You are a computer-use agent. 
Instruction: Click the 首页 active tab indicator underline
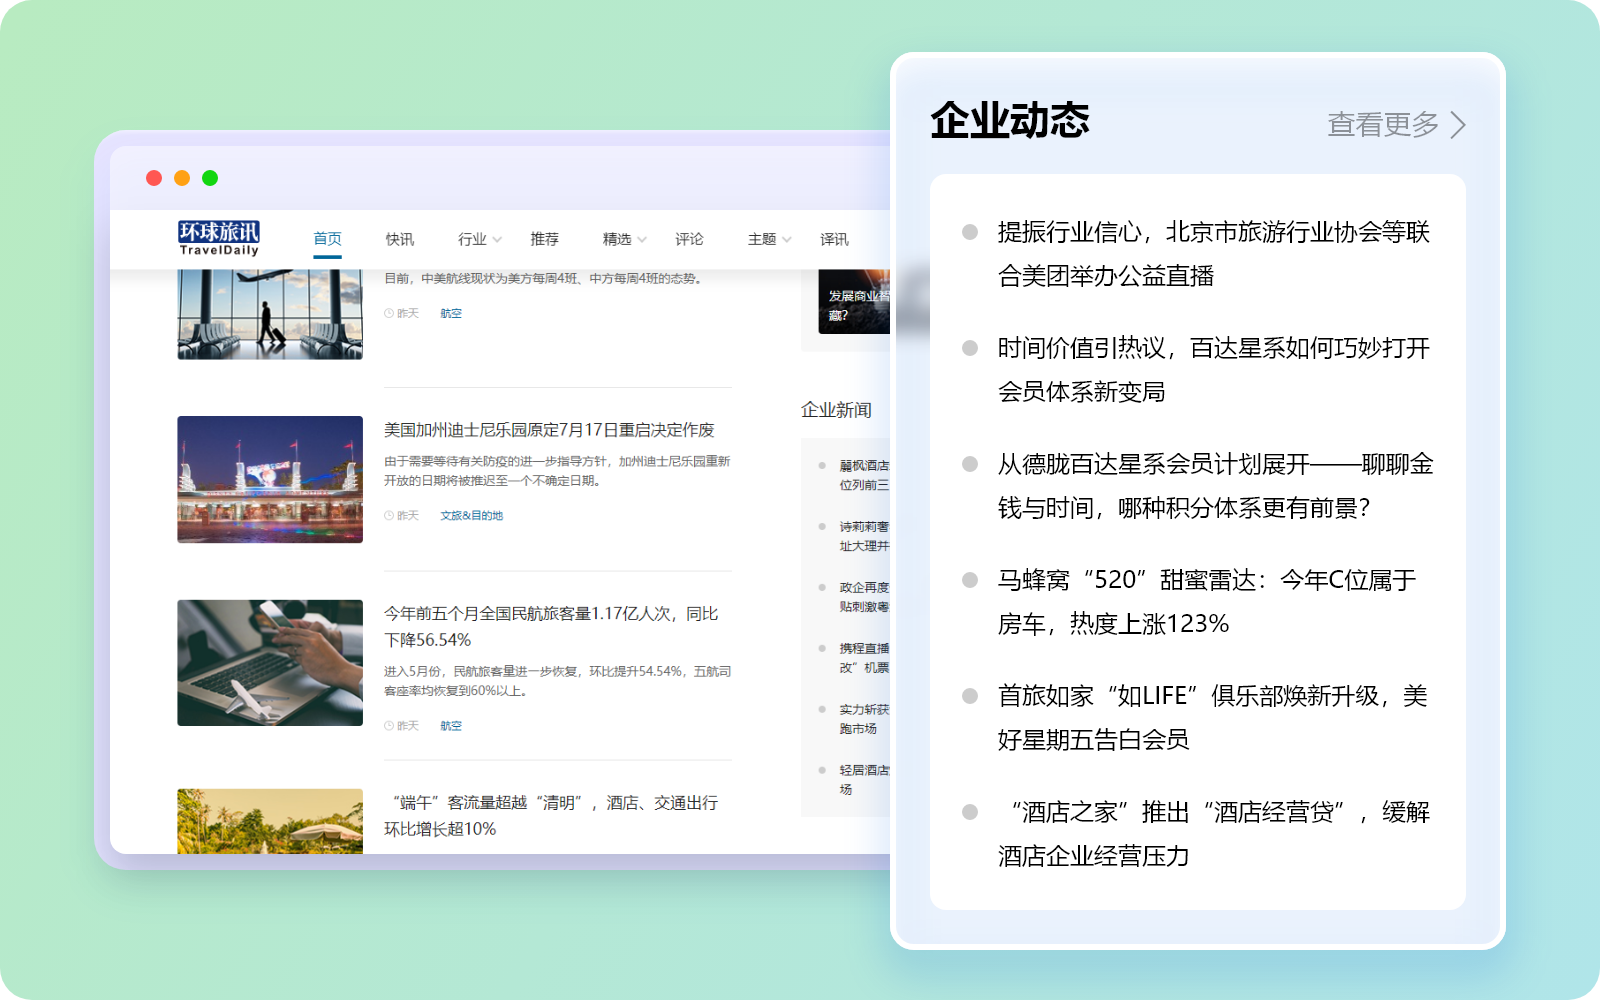pos(328,258)
